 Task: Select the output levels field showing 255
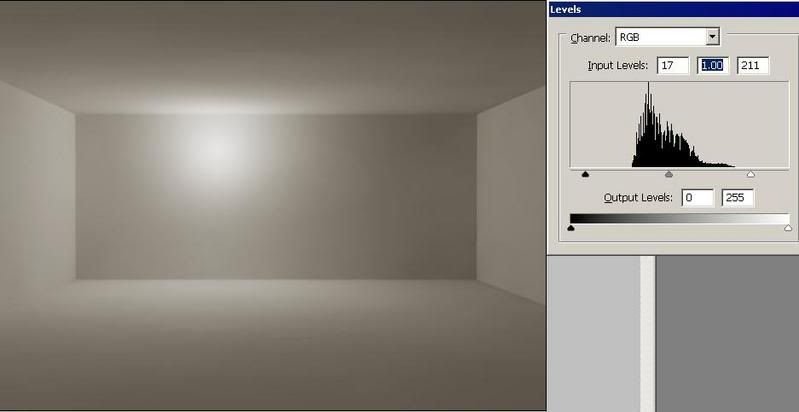point(737,197)
